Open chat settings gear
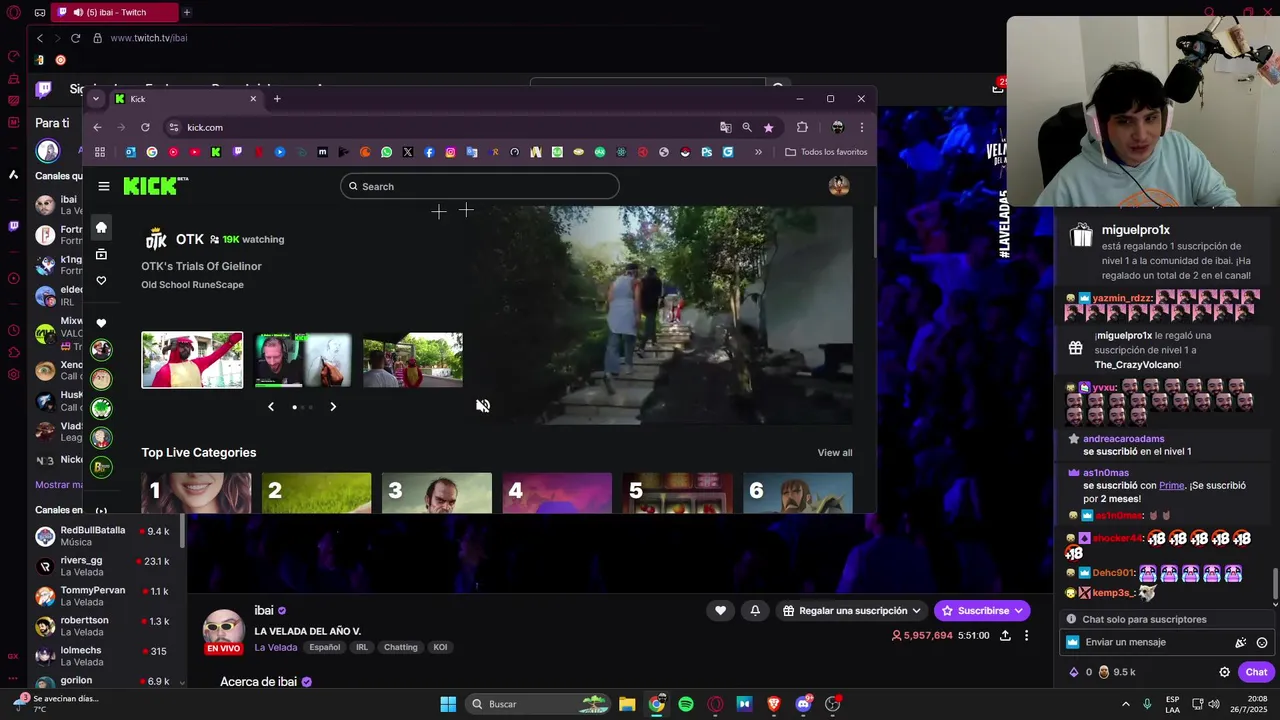 click(x=1224, y=672)
